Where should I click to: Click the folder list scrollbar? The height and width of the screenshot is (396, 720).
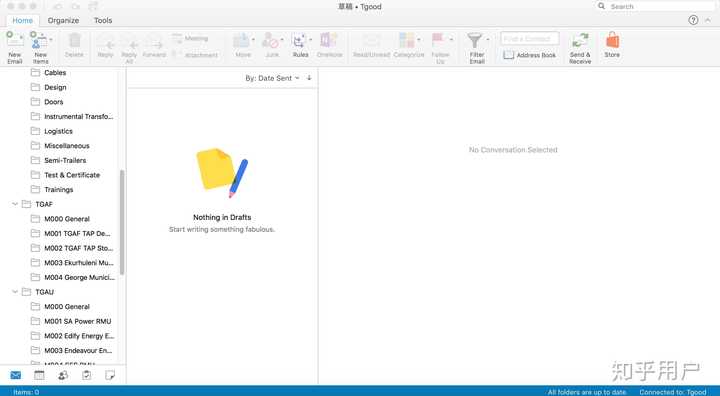pos(122,222)
